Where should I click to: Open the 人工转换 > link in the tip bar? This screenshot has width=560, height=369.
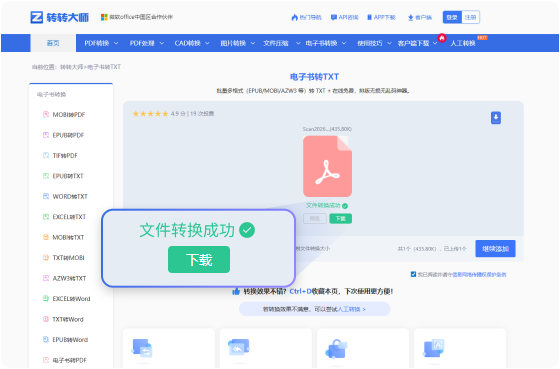click(x=351, y=309)
